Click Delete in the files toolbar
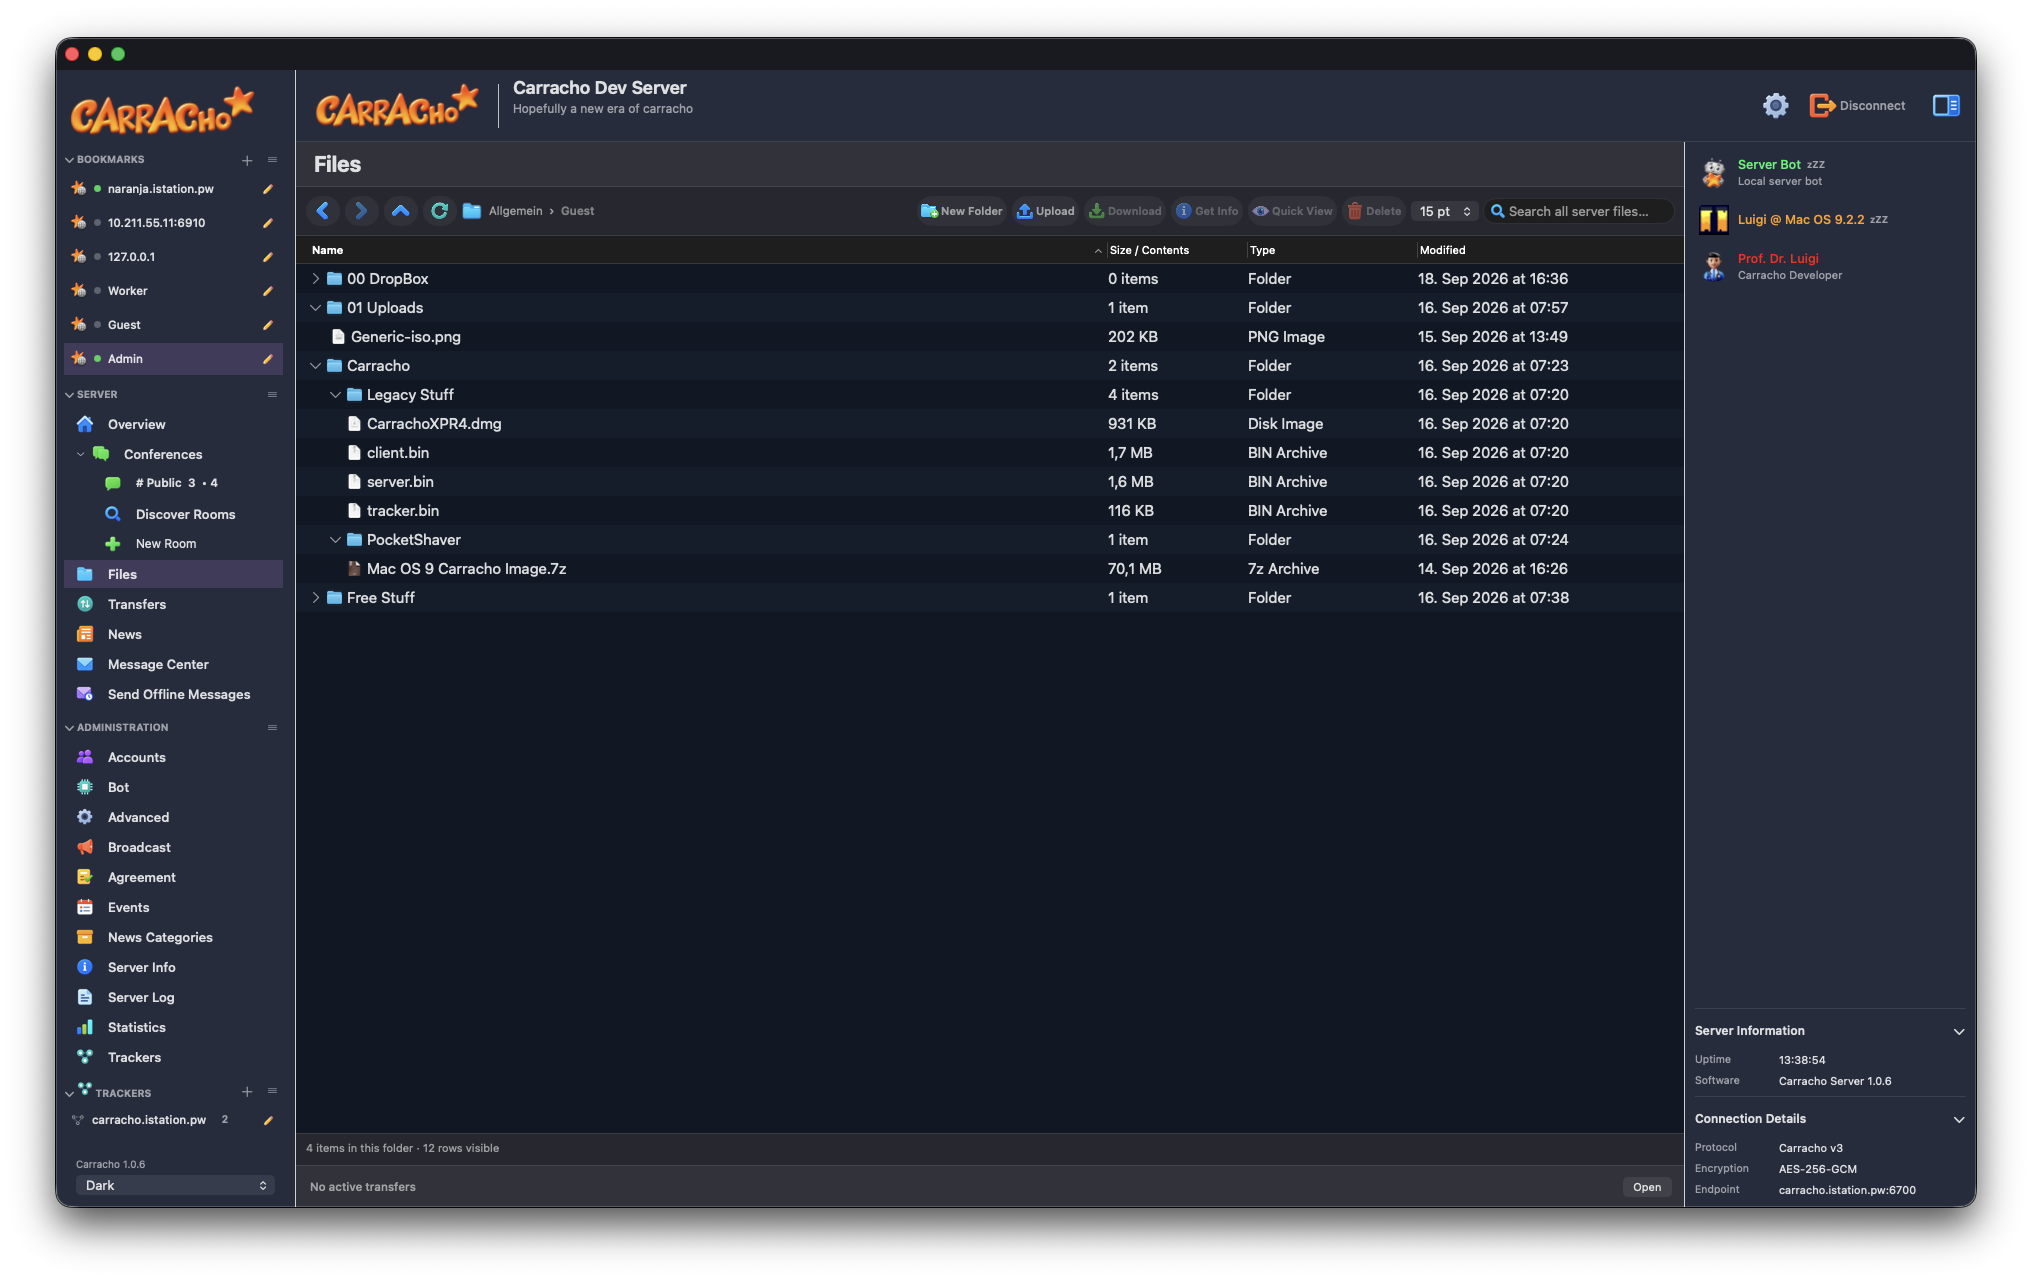Image resolution: width=2032 pixels, height=1281 pixels. 1374,211
